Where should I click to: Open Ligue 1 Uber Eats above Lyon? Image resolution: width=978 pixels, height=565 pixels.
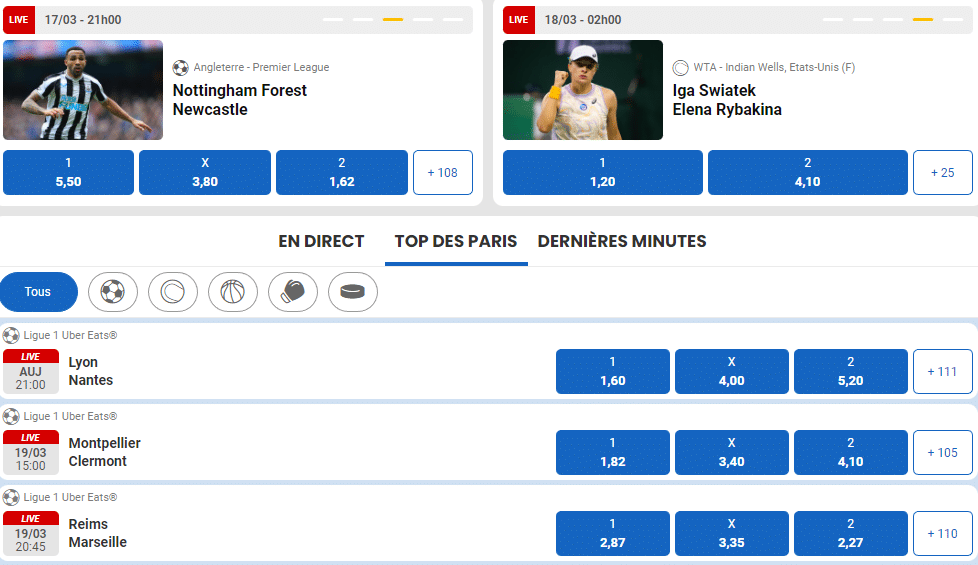[70, 336]
